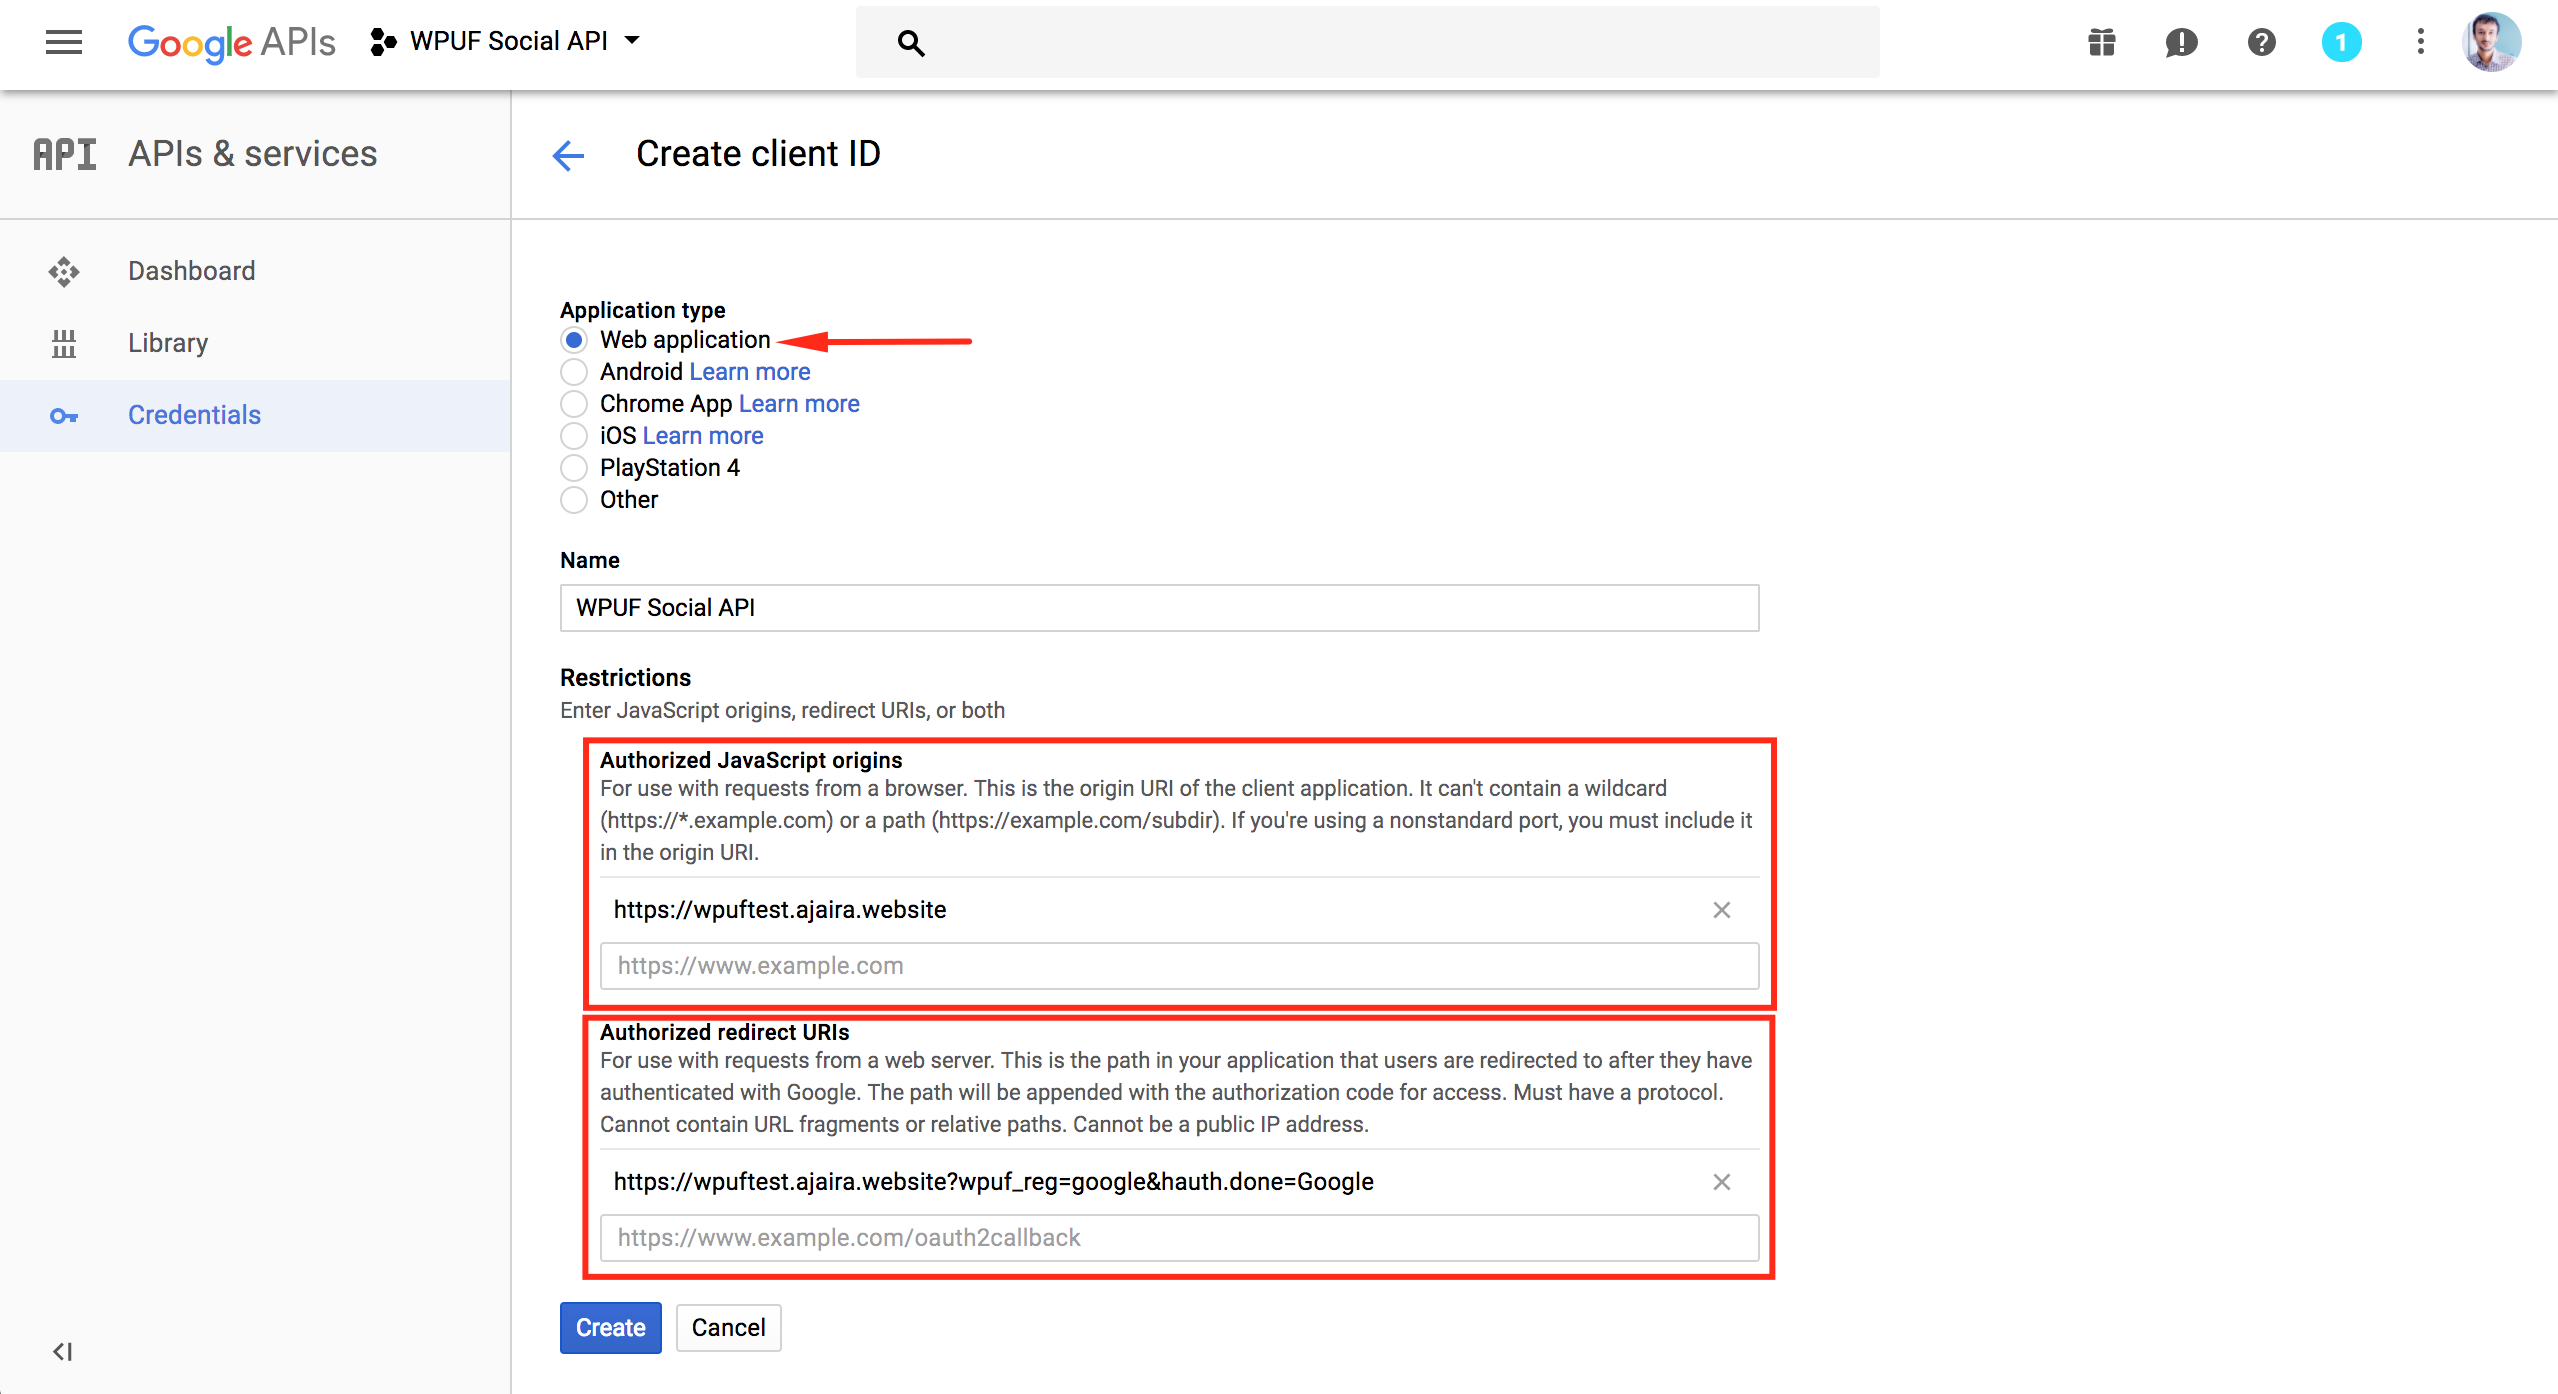The width and height of the screenshot is (2558, 1394).
Task: Open the three-dot utilities menu
Action: (2420, 42)
